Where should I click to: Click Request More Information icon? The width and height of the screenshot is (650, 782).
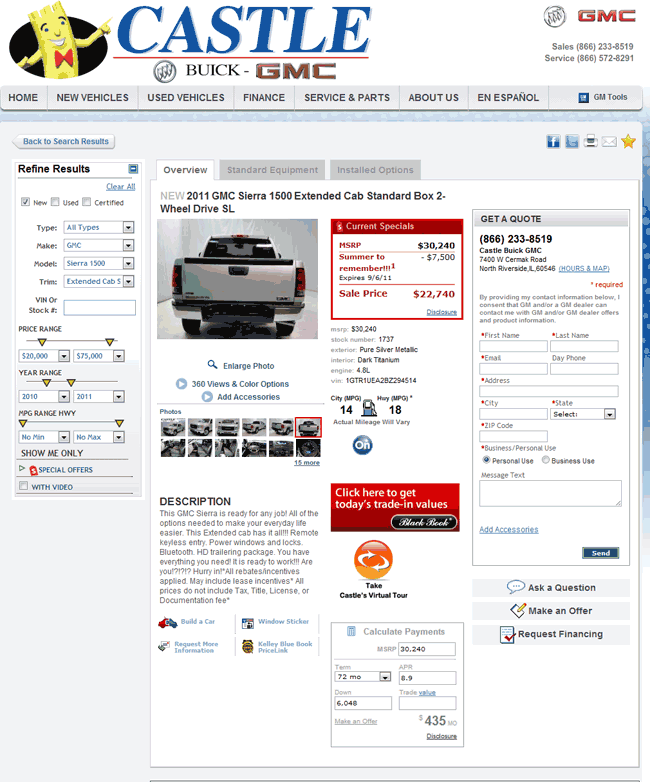pos(164,647)
